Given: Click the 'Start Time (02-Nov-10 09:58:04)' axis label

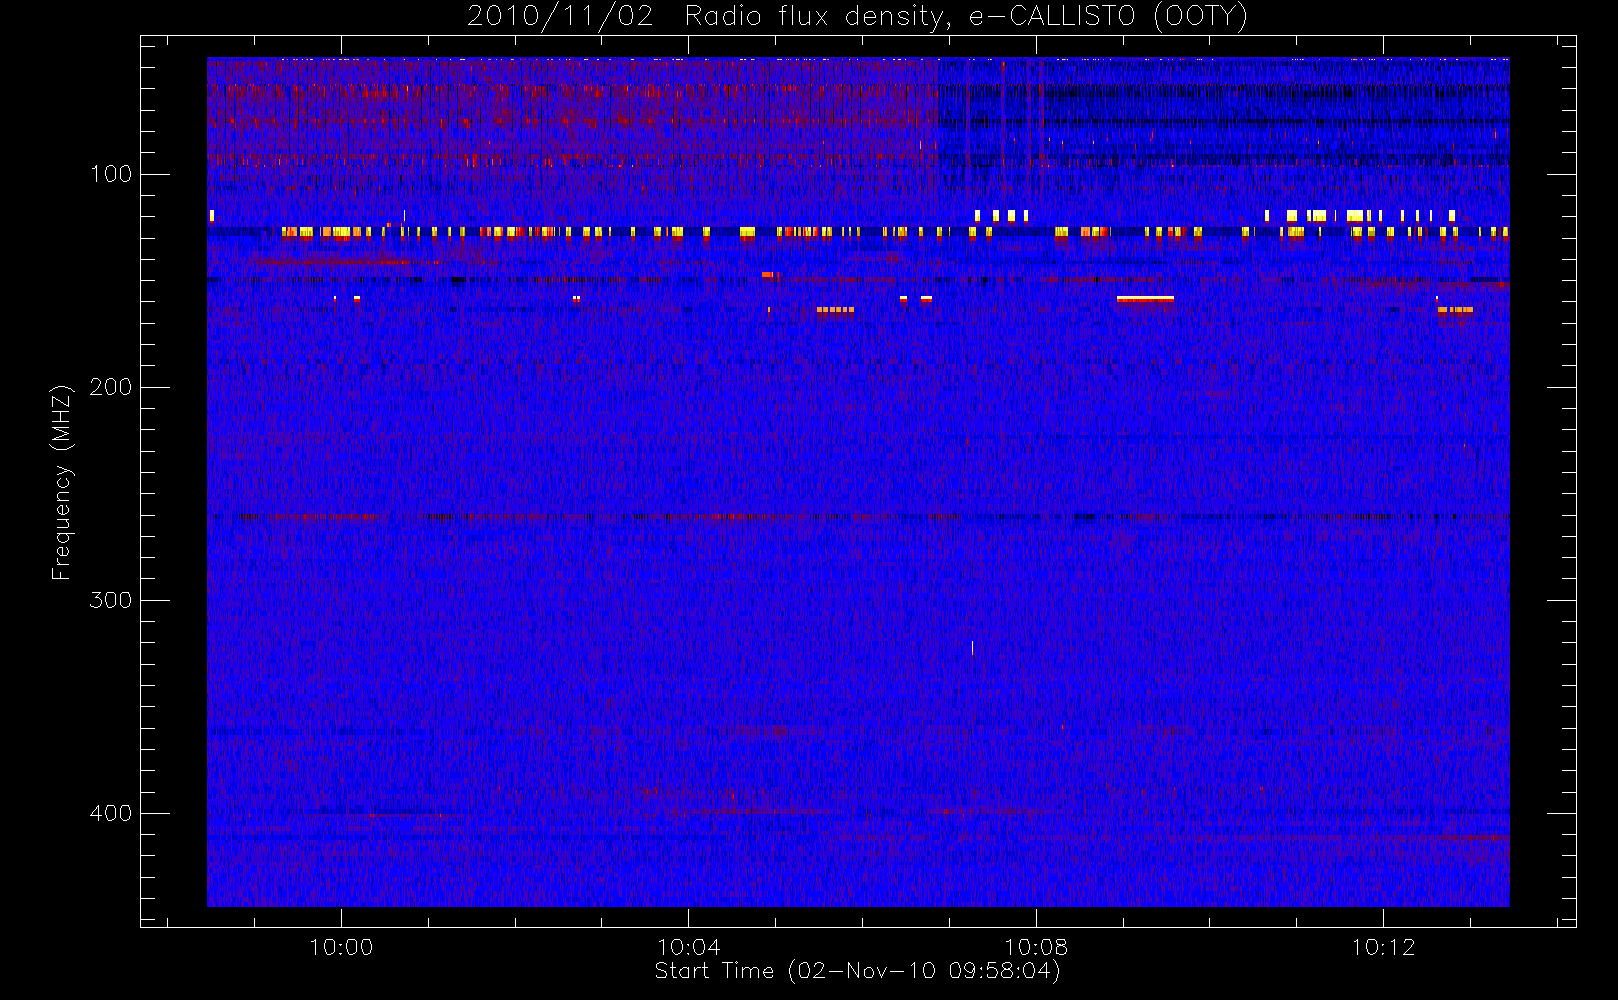Looking at the screenshot, I should (x=857, y=971).
